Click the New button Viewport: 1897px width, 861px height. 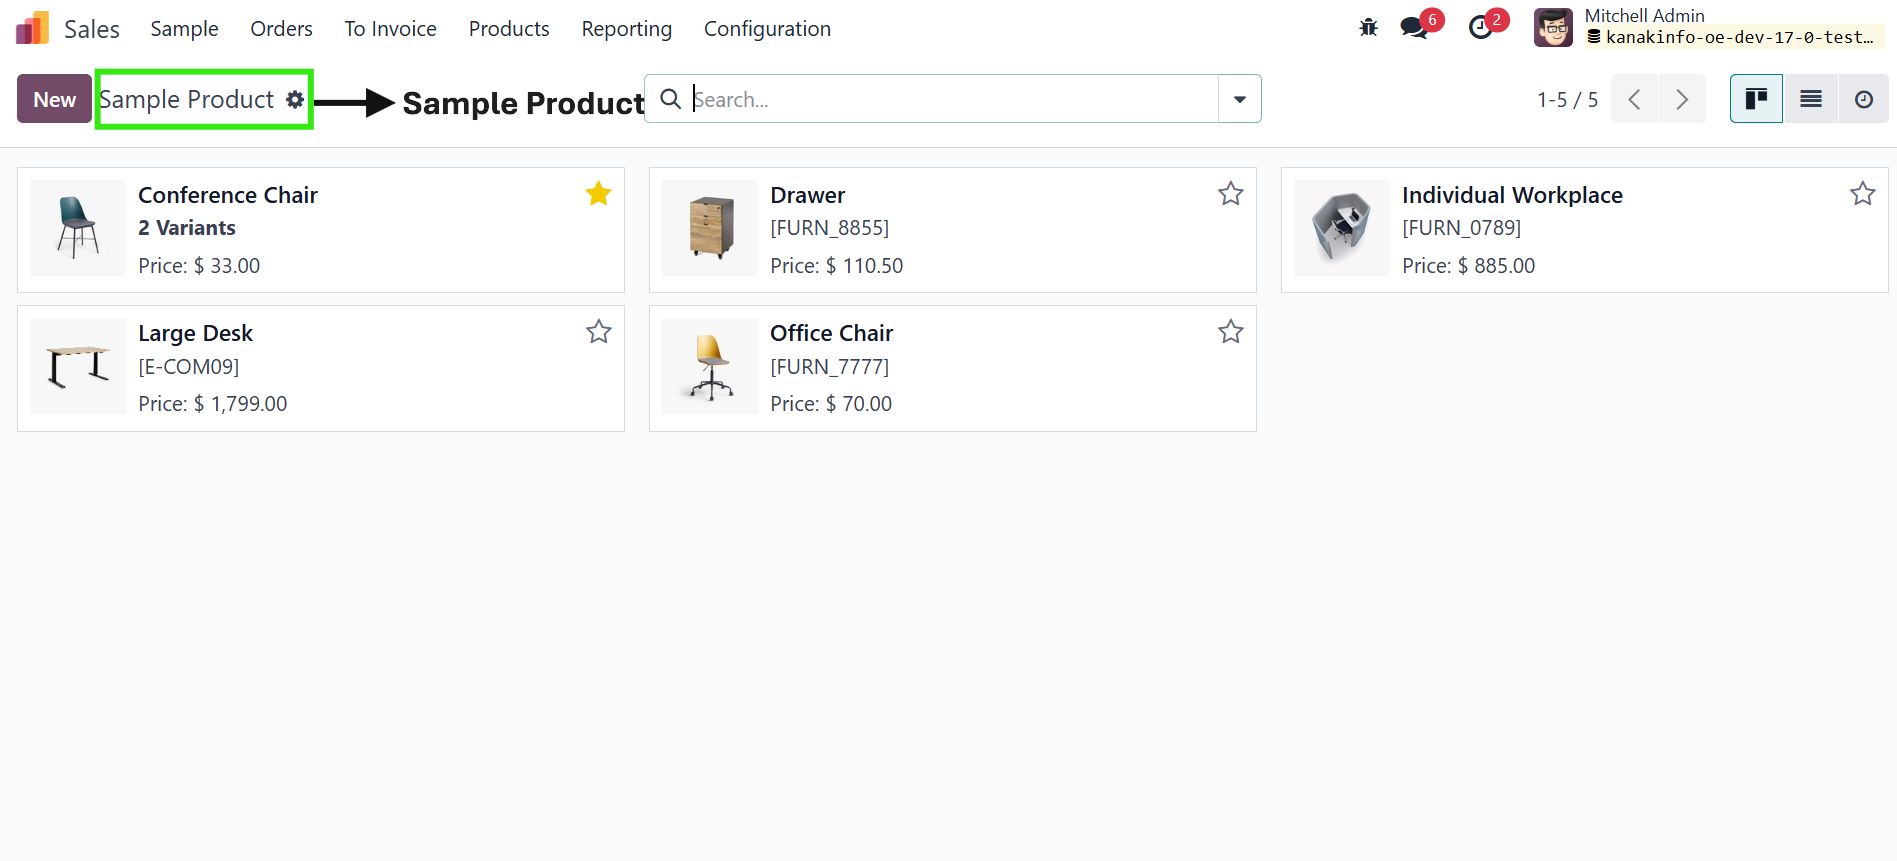click(x=54, y=99)
